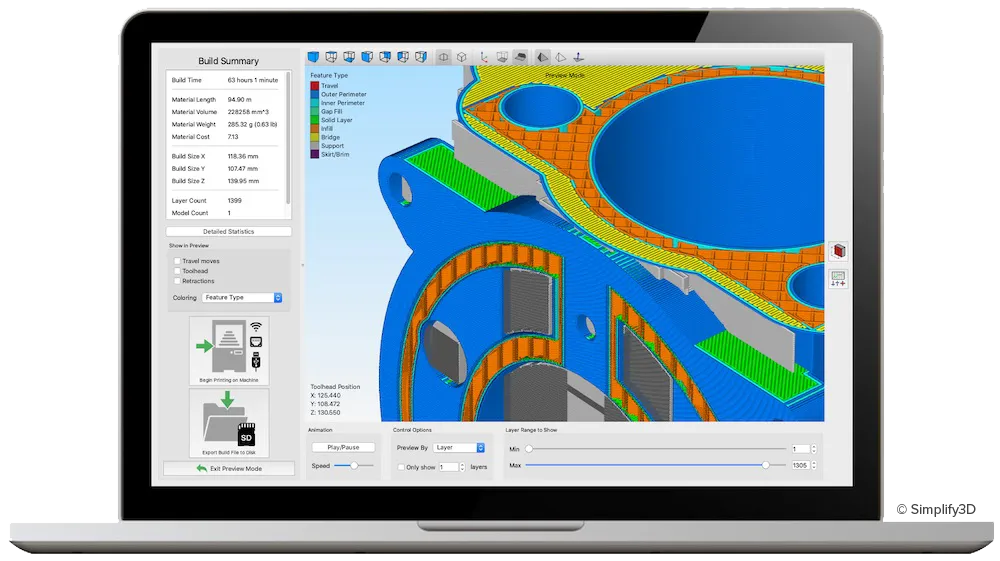The width and height of the screenshot is (1000, 561).
Task: Click the gray outlined cube icon
Action: coord(461,57)
